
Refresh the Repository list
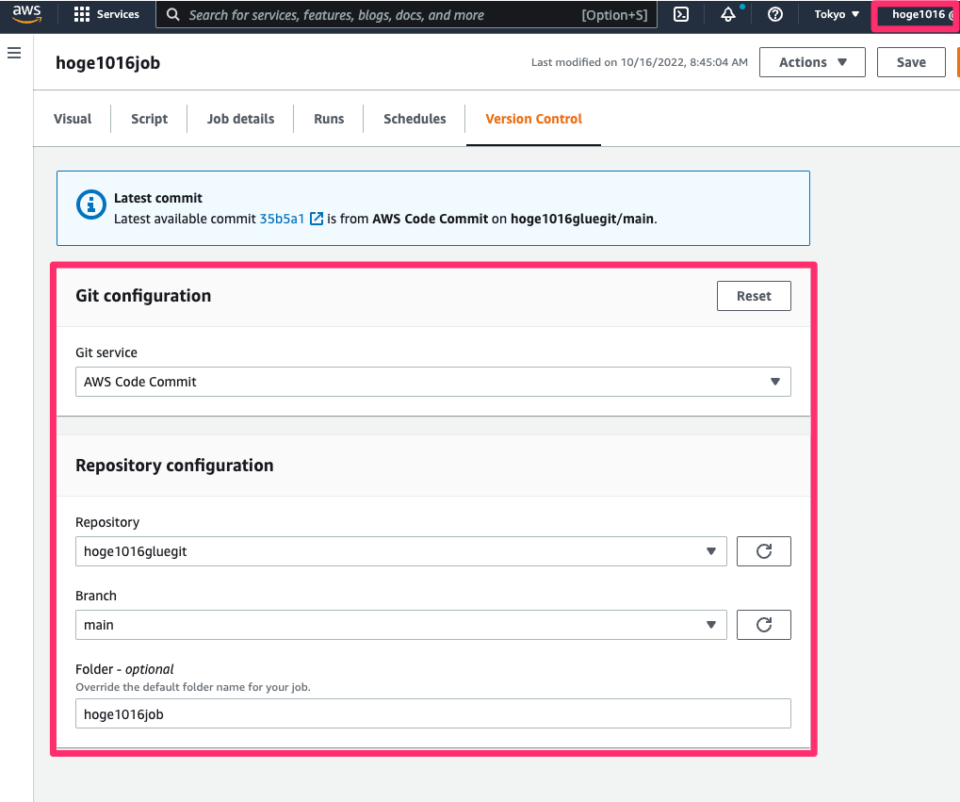[763, 551]
